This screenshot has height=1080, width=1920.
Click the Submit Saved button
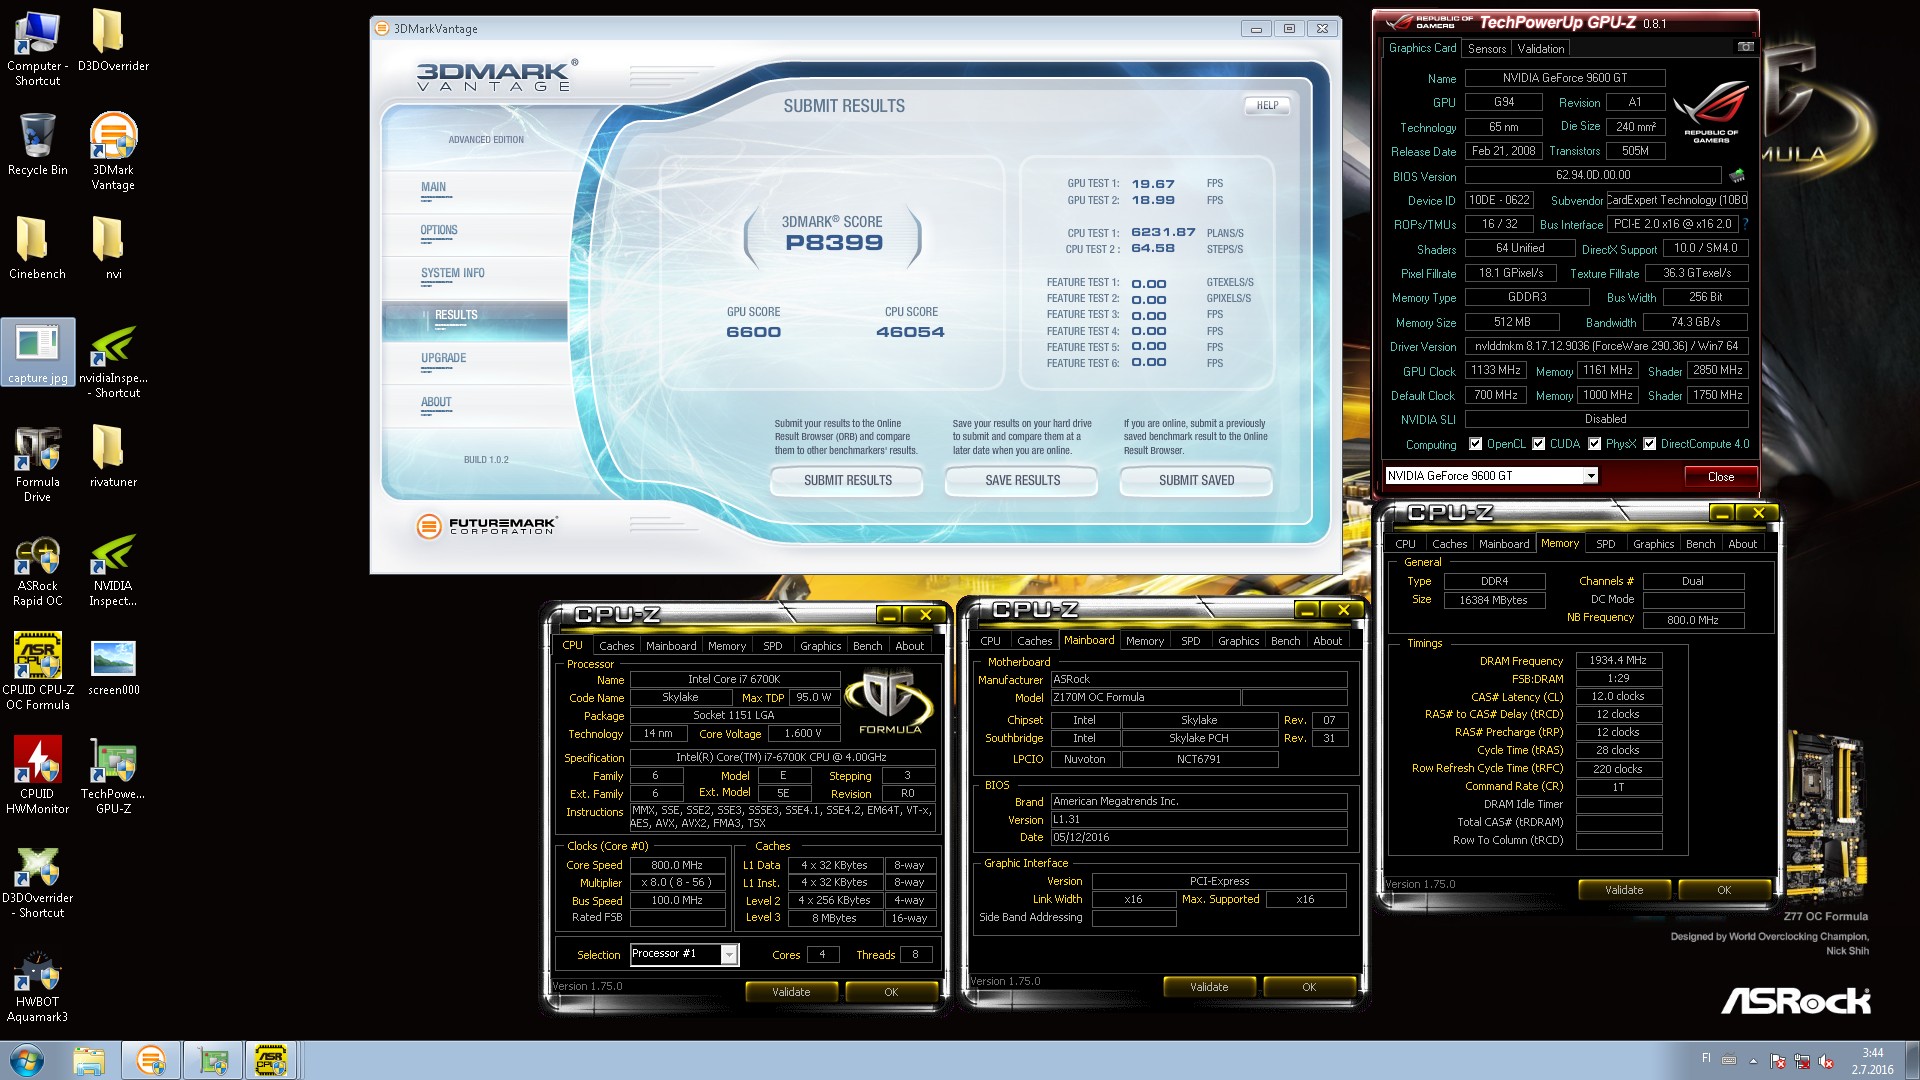pos(1196,480)
